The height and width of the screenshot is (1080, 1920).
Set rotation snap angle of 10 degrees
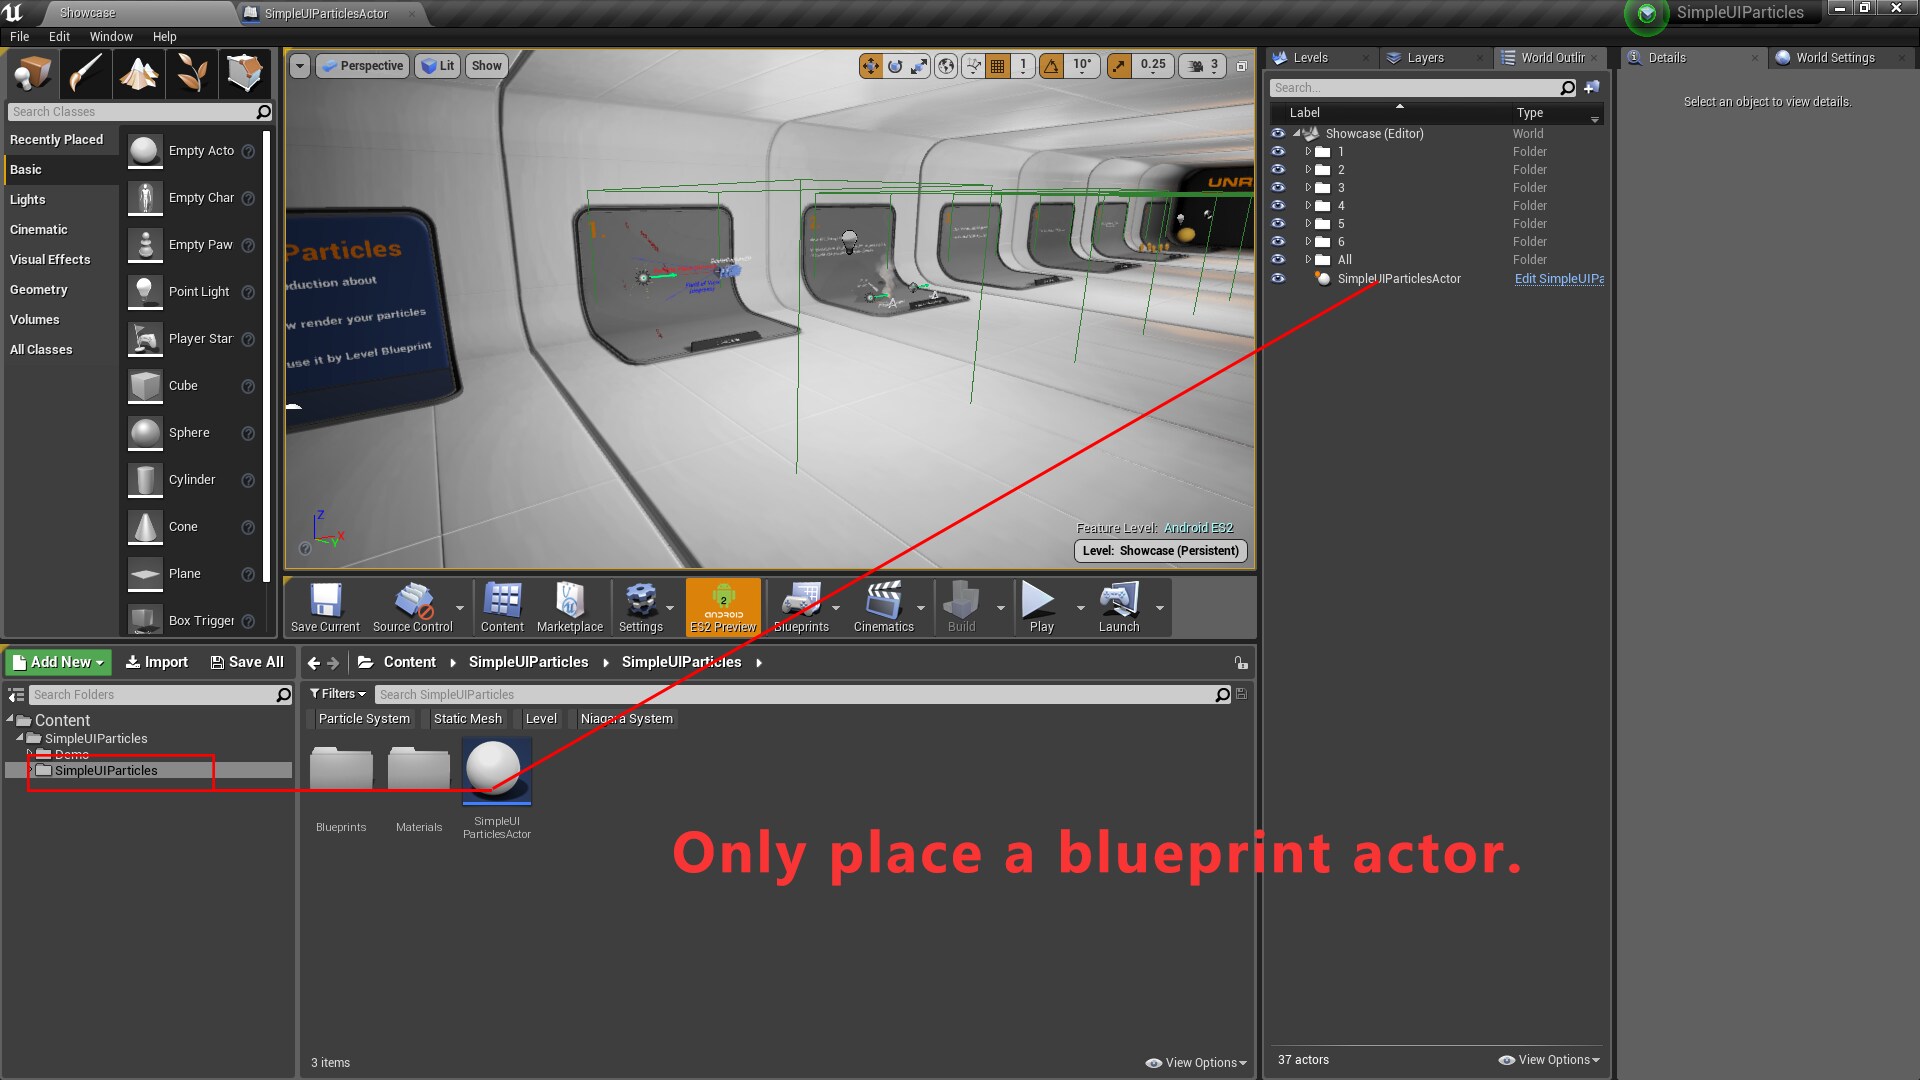[1080, 65]
